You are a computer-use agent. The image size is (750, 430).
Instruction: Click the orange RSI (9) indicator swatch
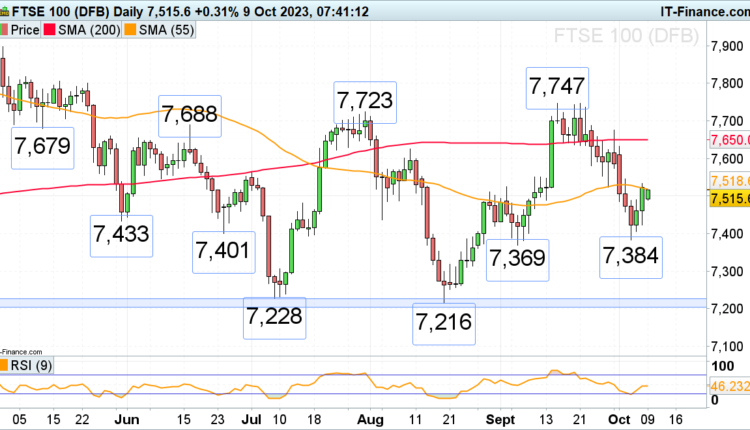coord(5,366)
